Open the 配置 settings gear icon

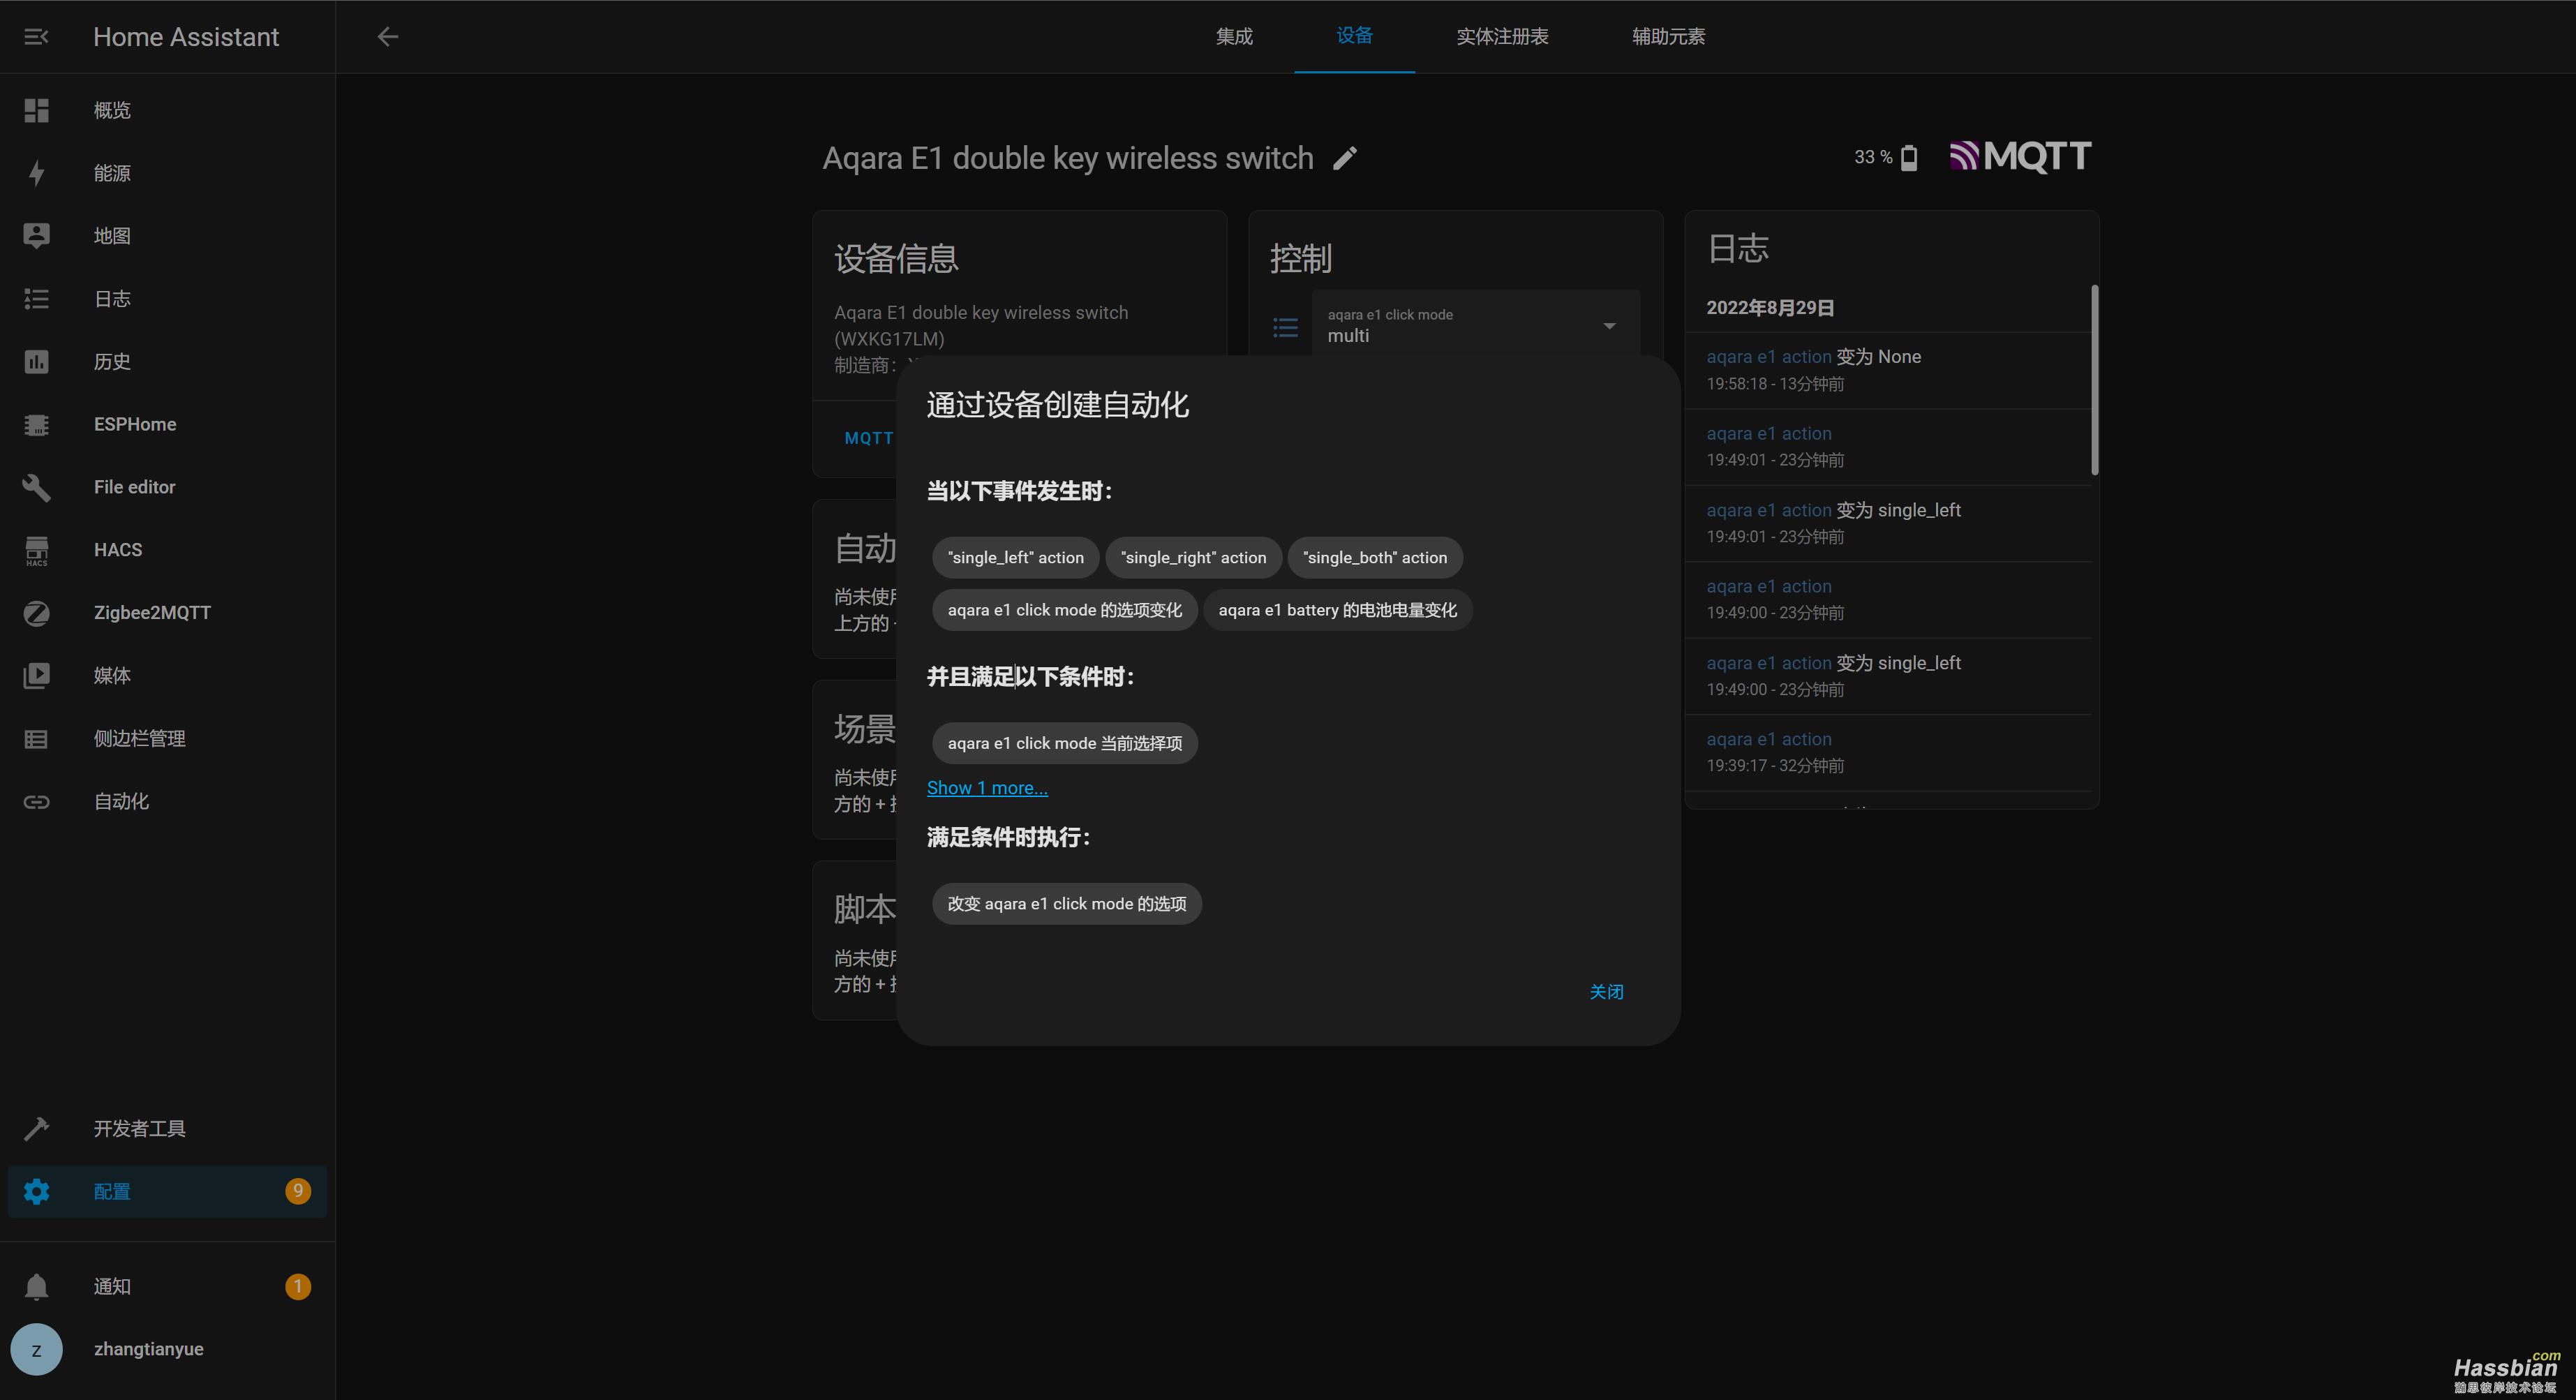[x=36, y=1192]
